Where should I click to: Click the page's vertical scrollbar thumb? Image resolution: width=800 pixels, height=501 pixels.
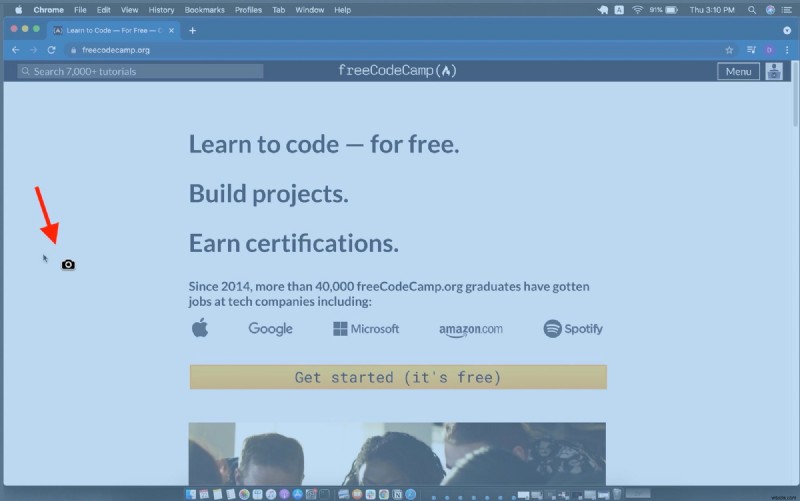[795, 95]
